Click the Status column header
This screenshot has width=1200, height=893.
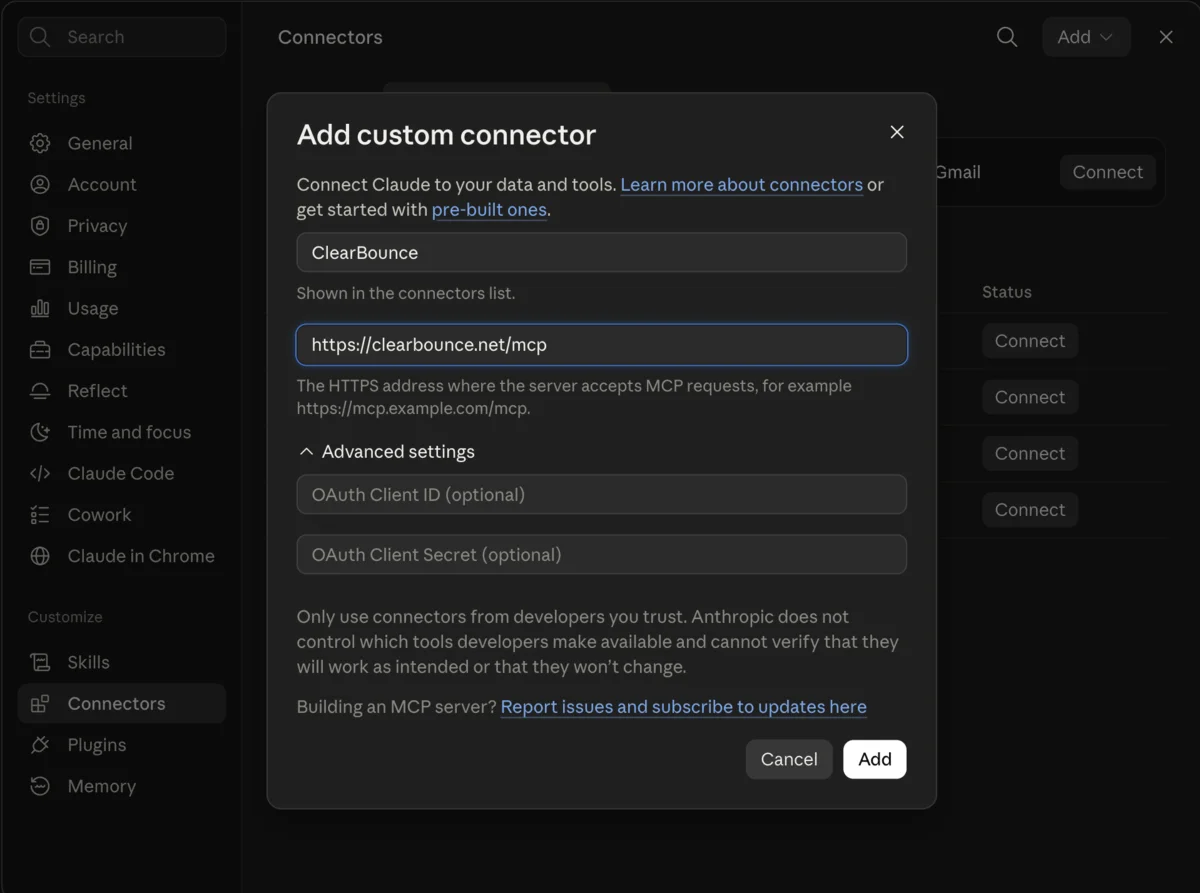tap(1007, 292)
